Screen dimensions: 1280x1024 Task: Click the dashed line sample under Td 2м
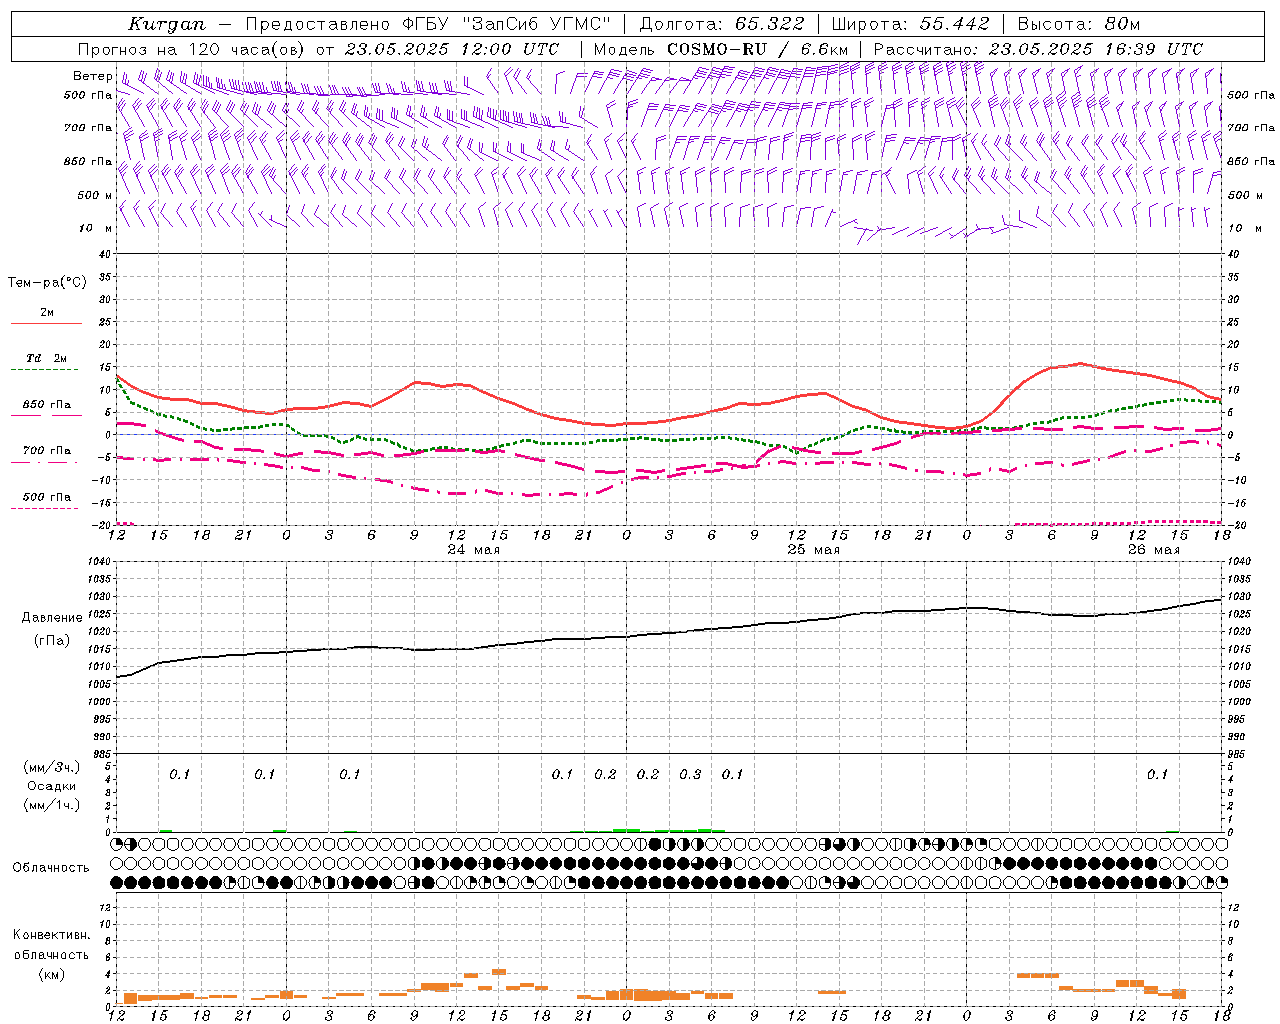[x=44, y=370]
